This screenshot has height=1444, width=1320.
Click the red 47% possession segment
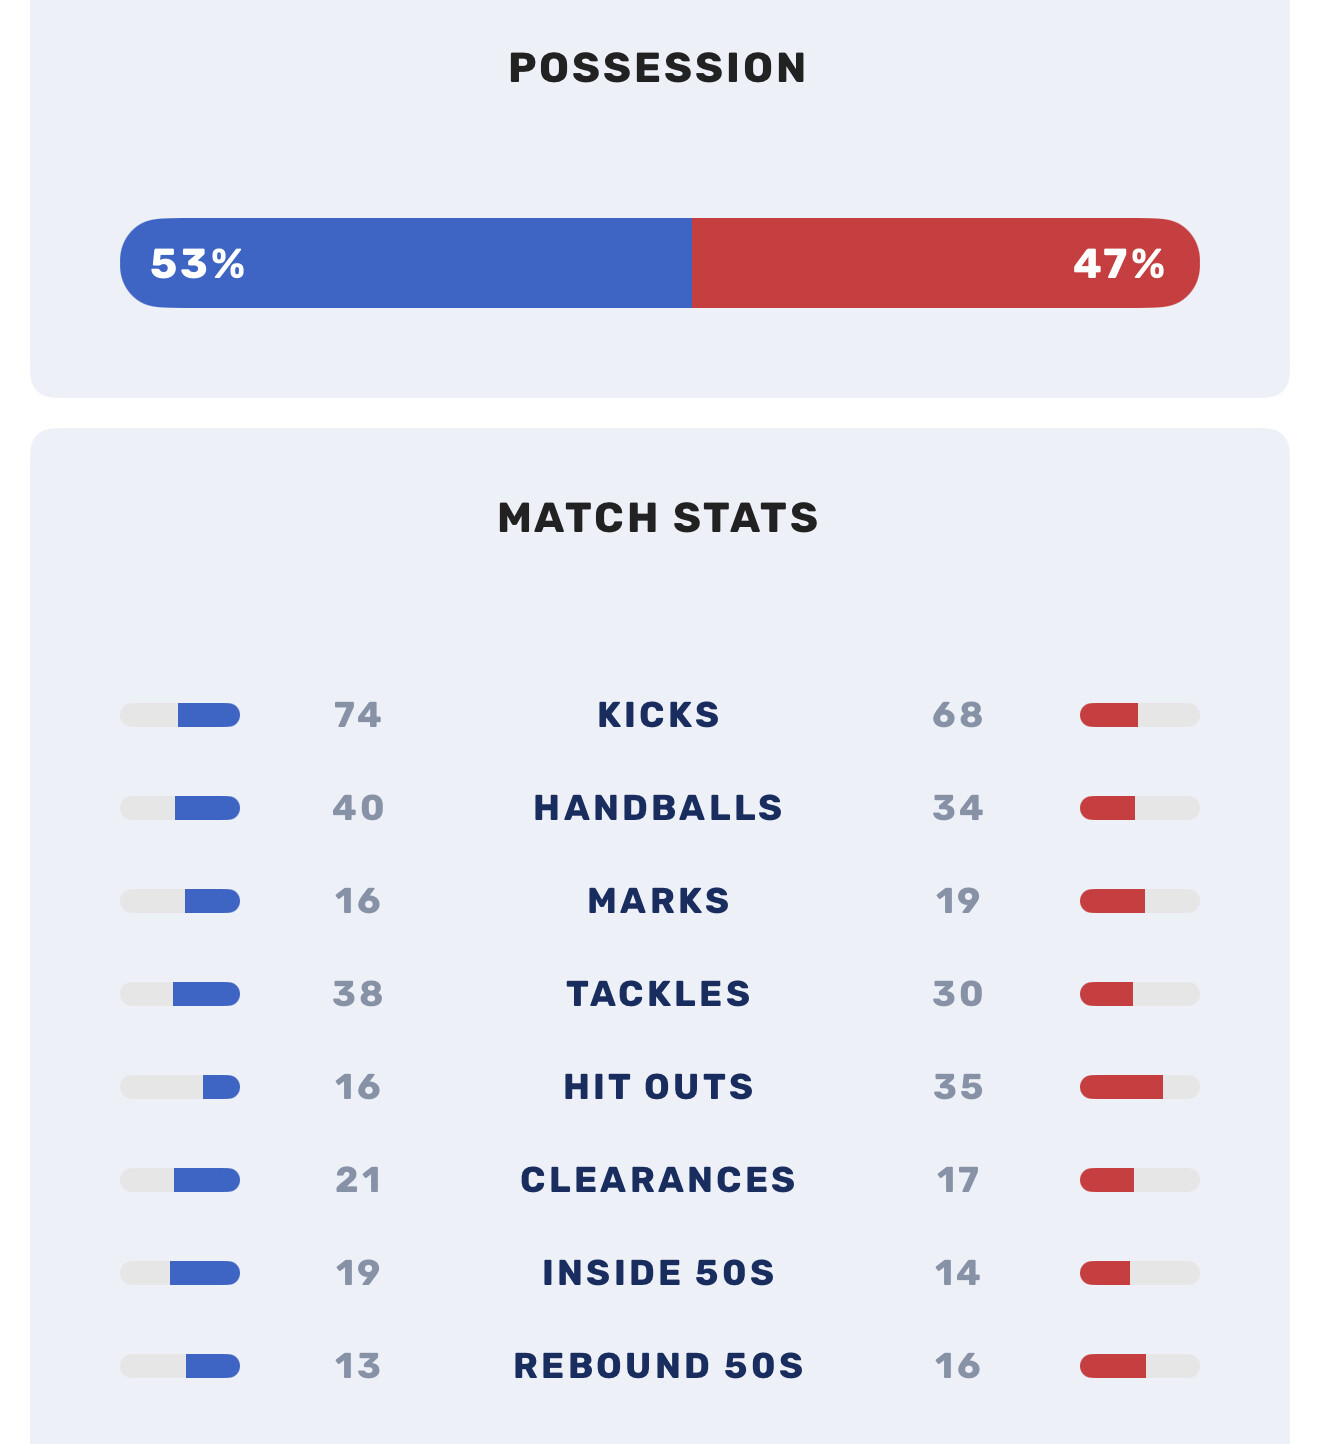(945, 263)
